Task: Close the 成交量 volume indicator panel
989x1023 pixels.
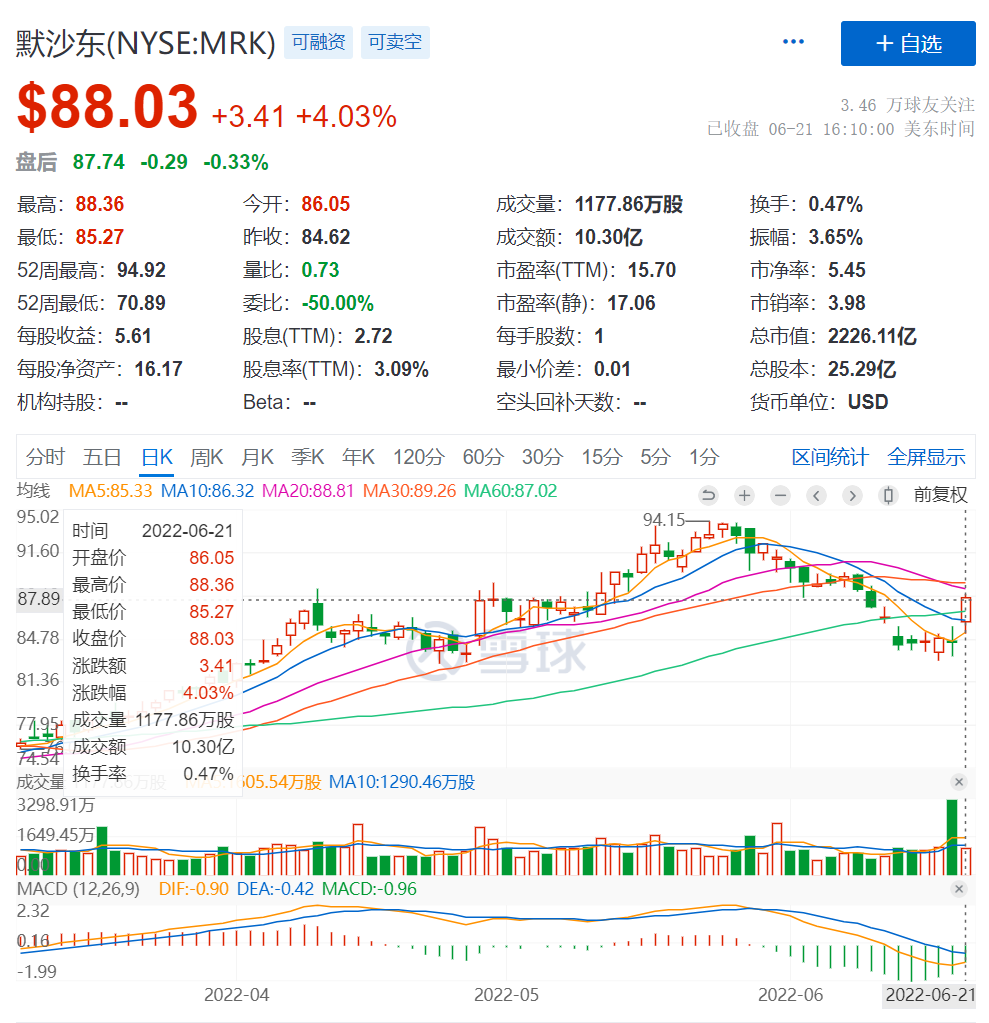Action: click(x=958, y=782)
